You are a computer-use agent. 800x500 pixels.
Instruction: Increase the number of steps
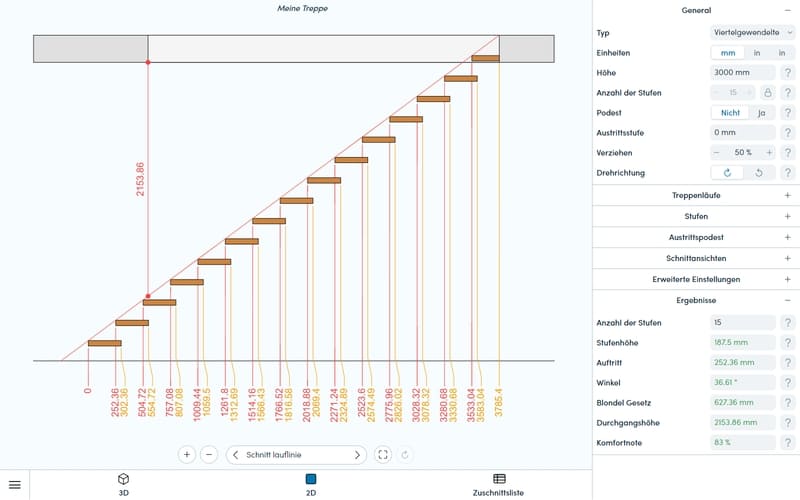coord(749,92)
